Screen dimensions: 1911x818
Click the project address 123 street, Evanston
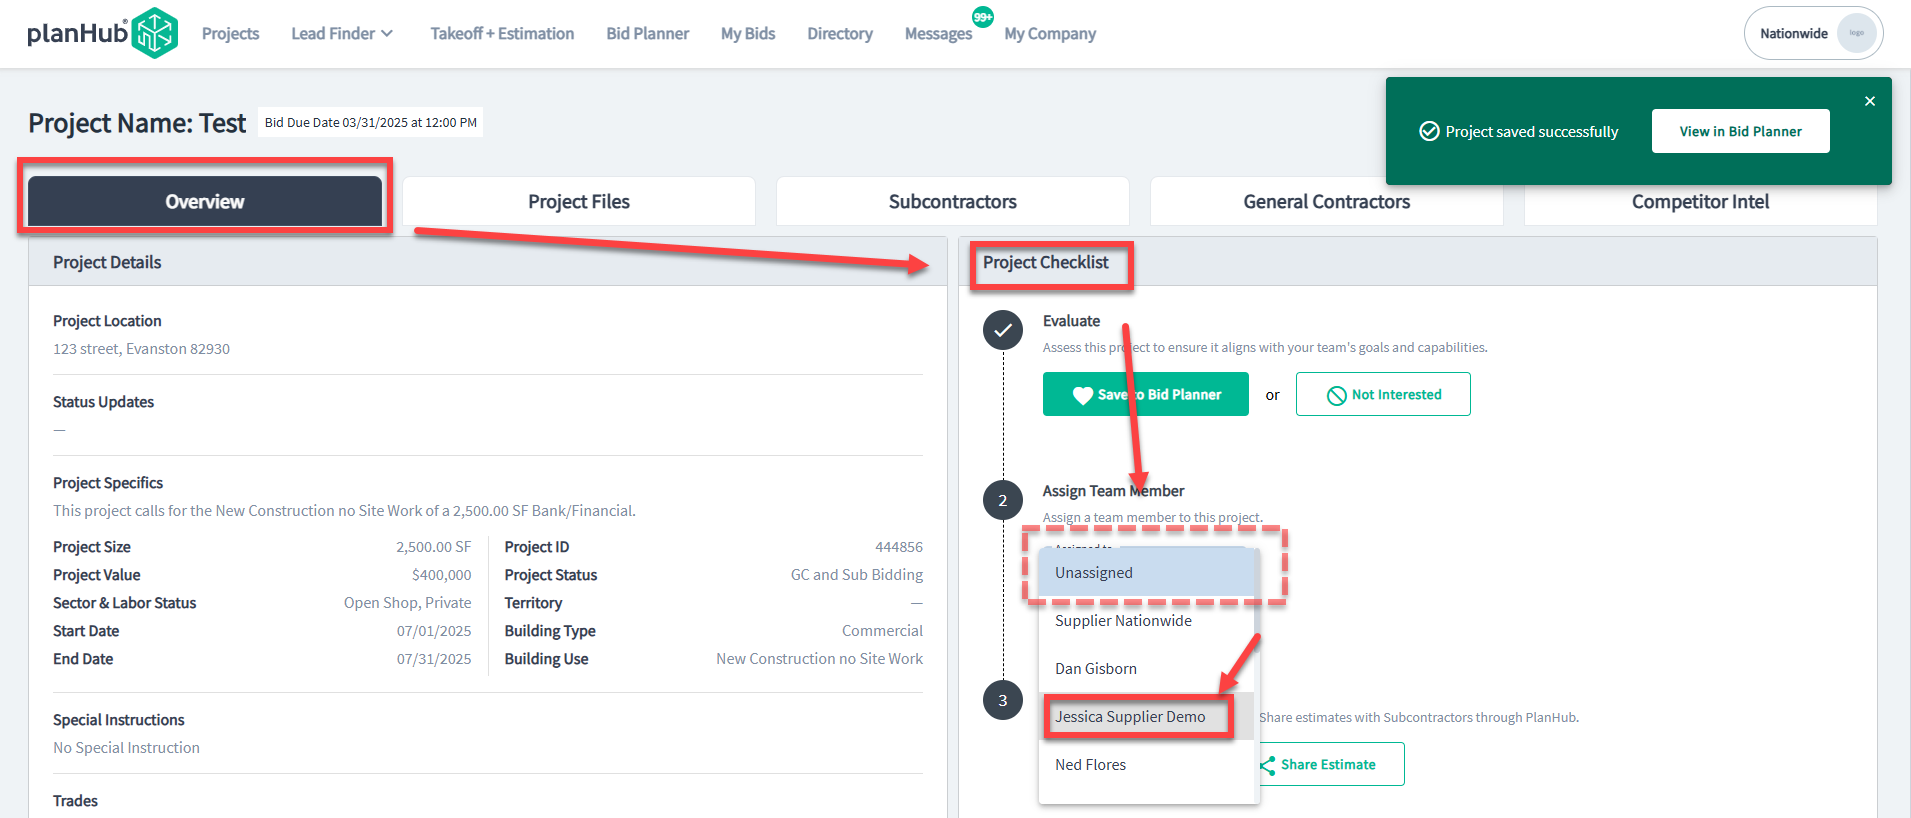pyautogui.click(x=141, y=348)
